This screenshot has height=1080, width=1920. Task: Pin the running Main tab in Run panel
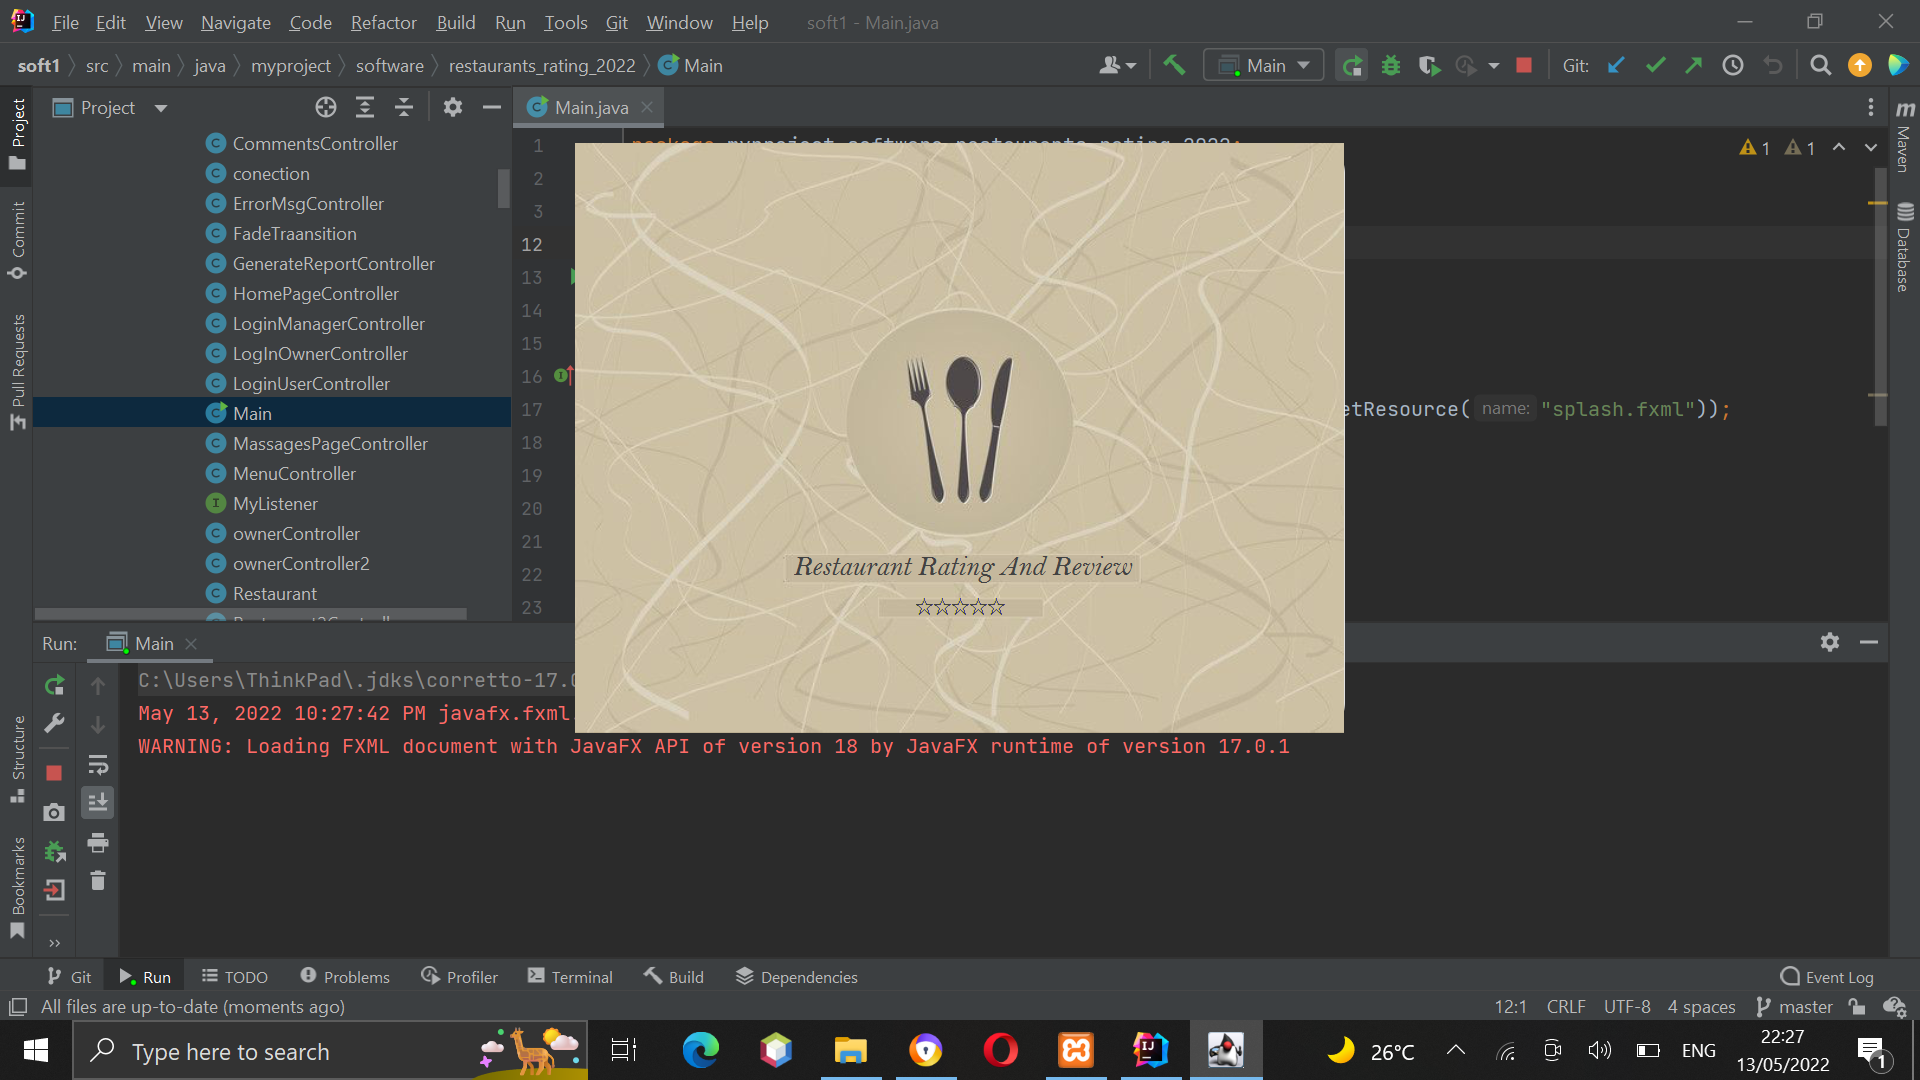click(x=150, y=643)
